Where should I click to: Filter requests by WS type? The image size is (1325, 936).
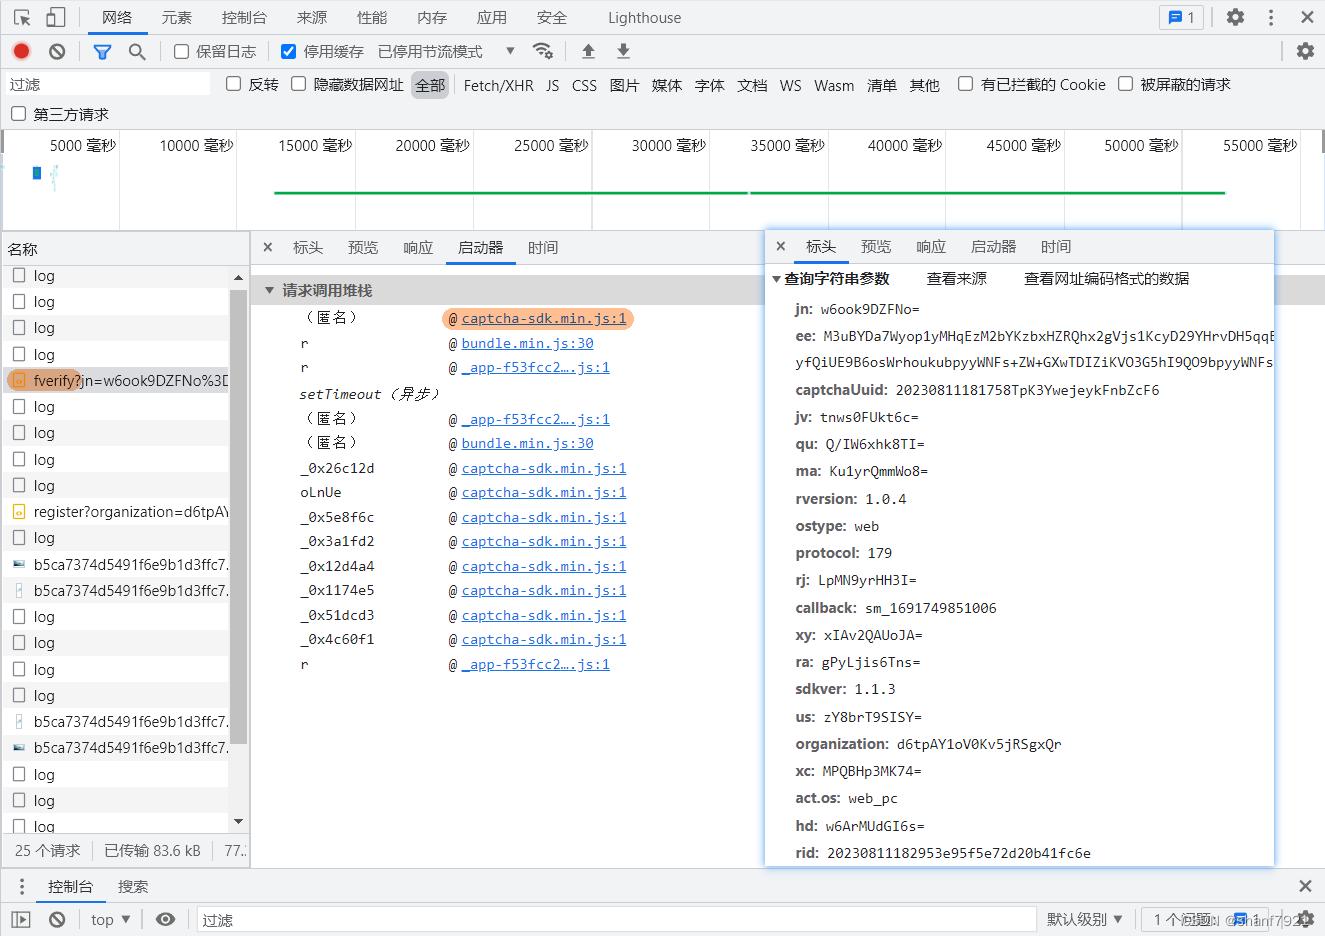click(x=790, y=85)
